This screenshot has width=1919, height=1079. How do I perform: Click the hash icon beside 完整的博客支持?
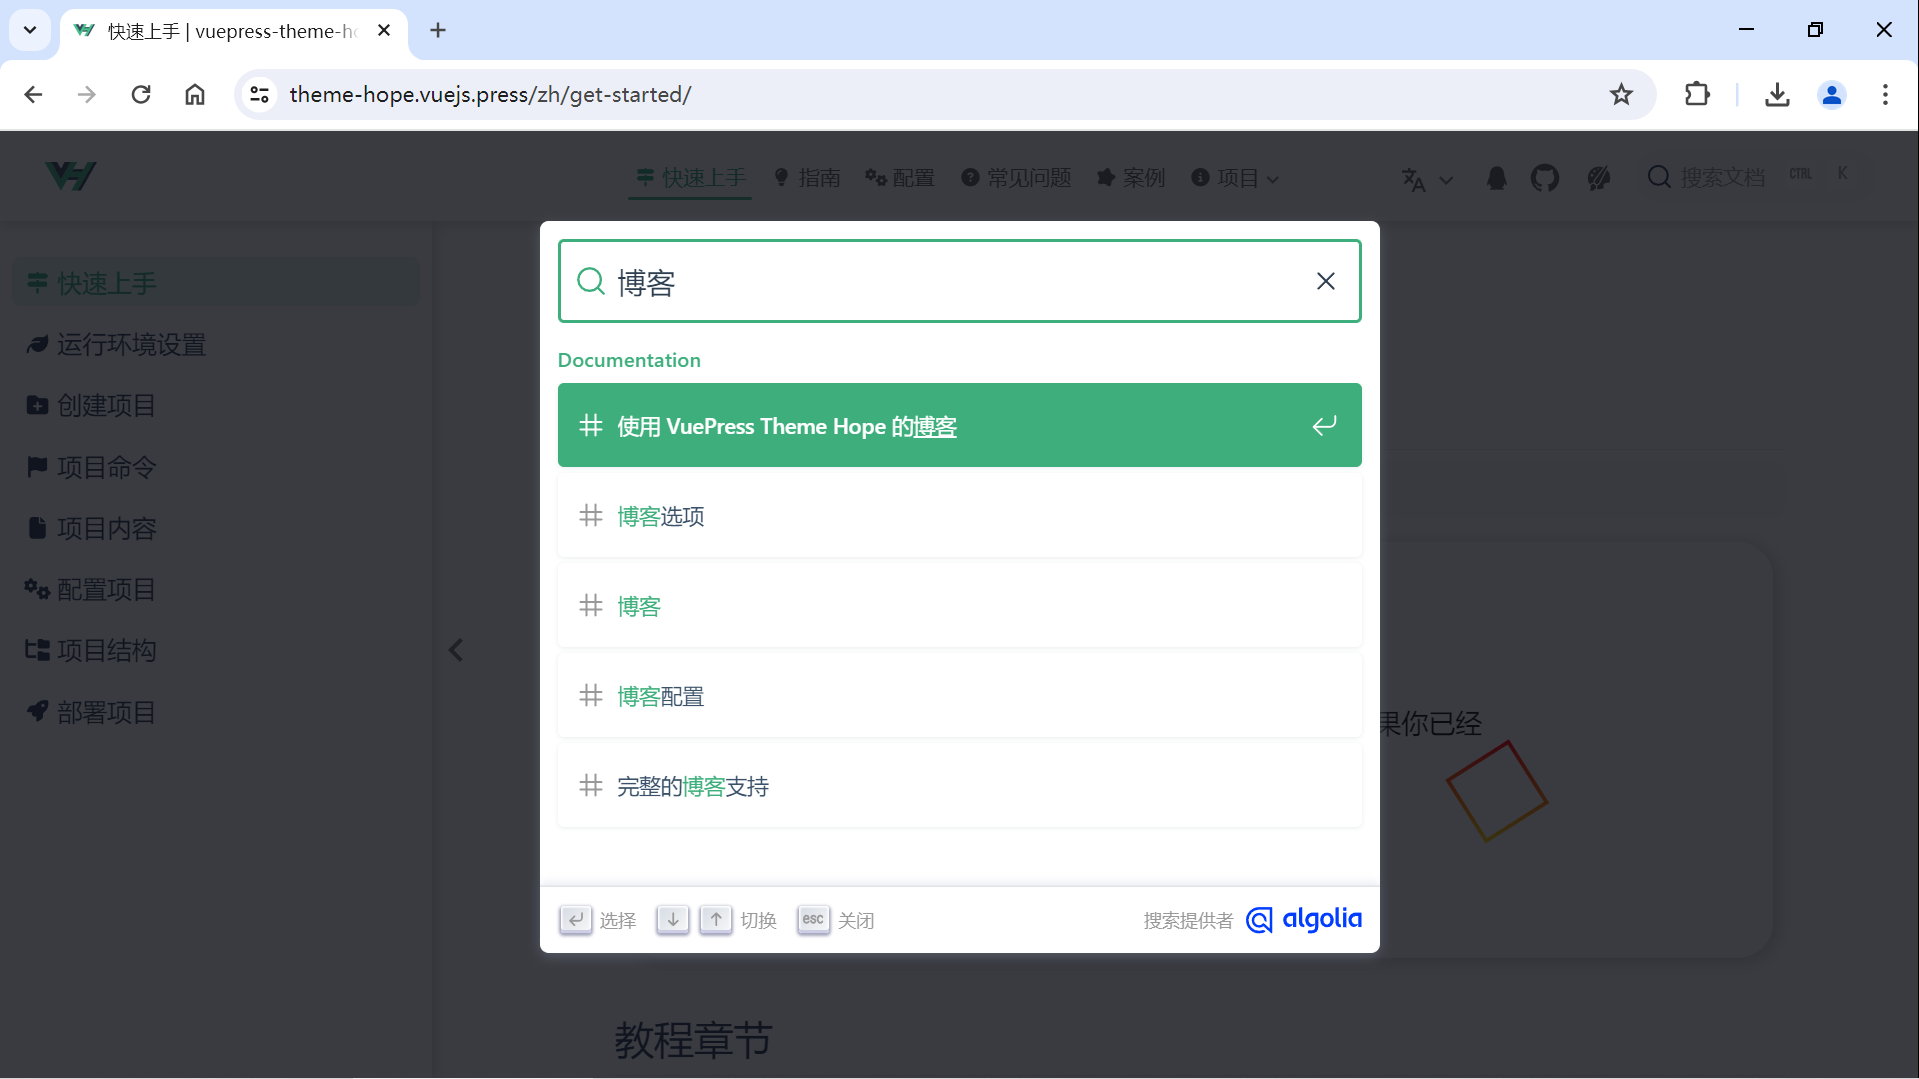click(x=591, y=785)
